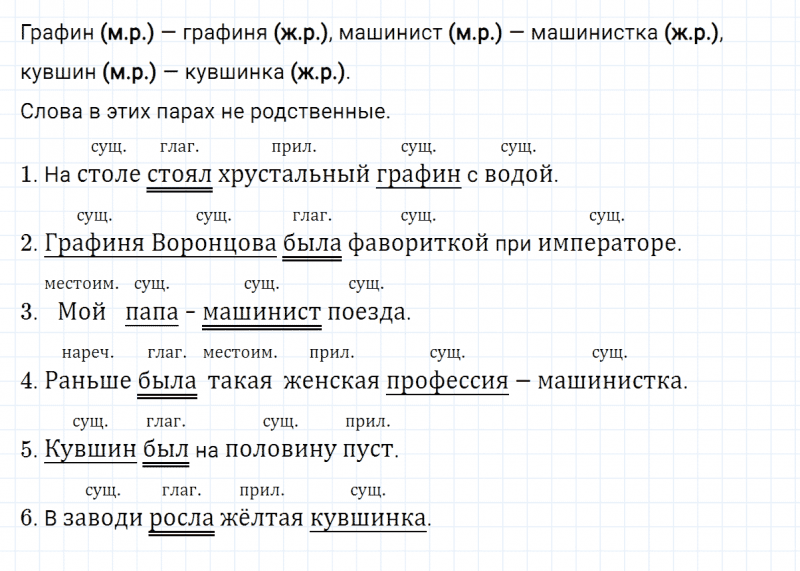Screen dimensions: 800x571
Task: Click the surname 'Воронцова'
Action: (214, 243)
